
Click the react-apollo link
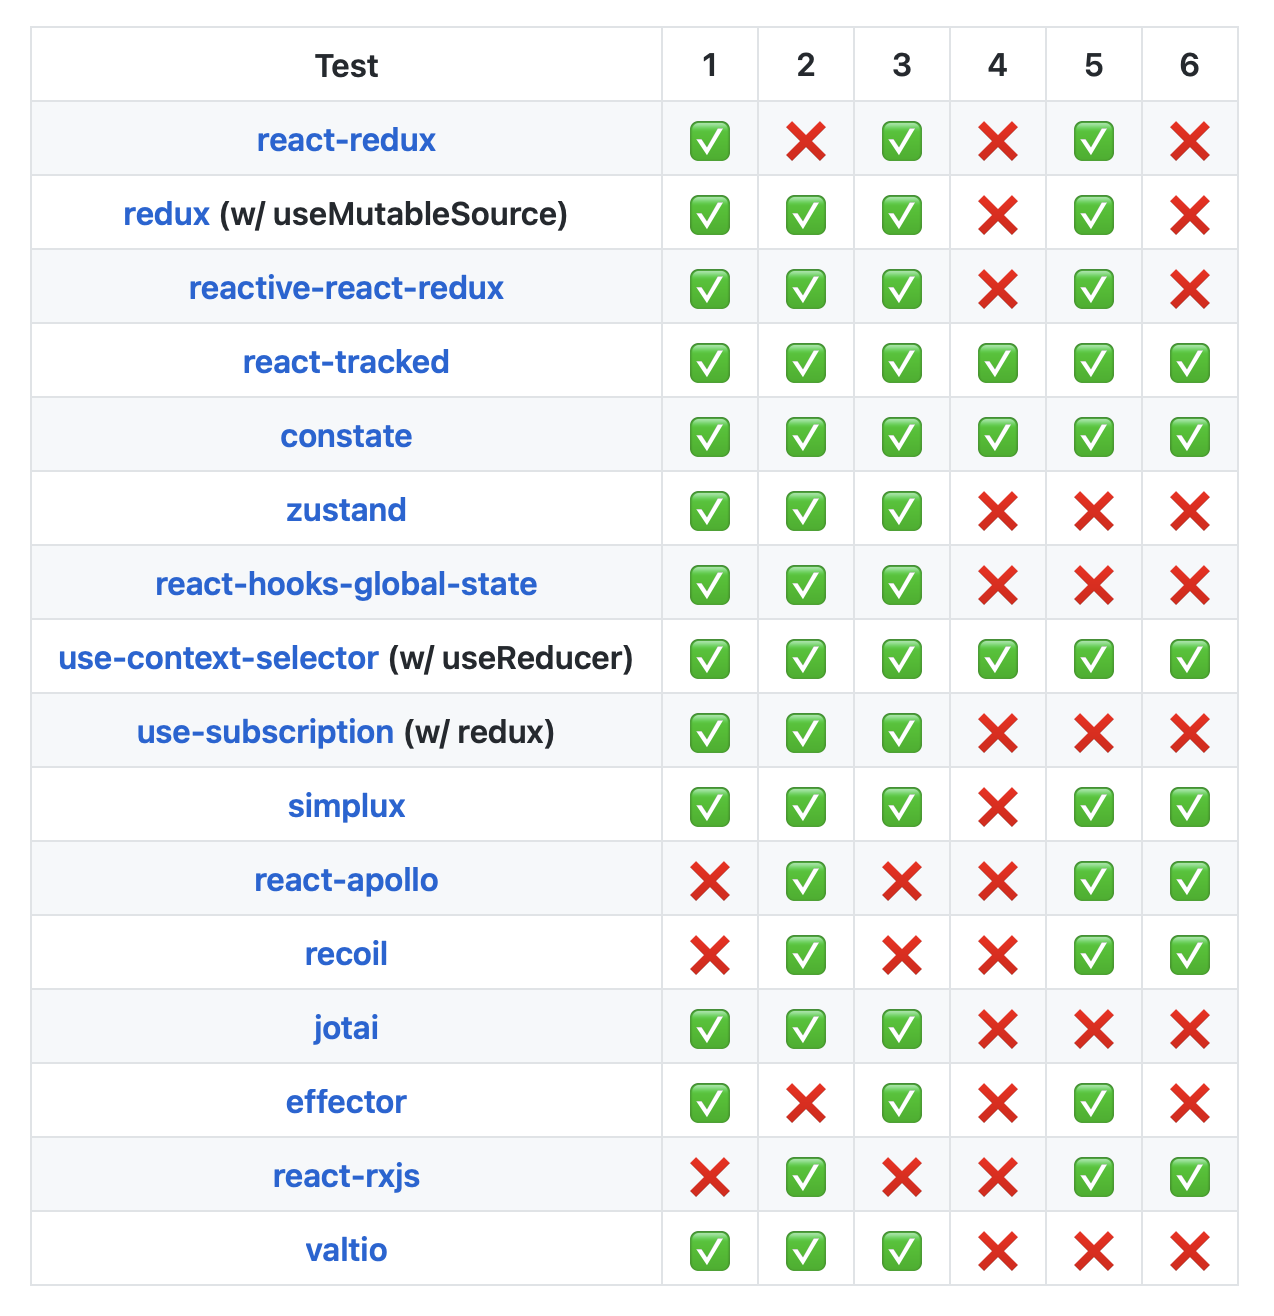346,880
